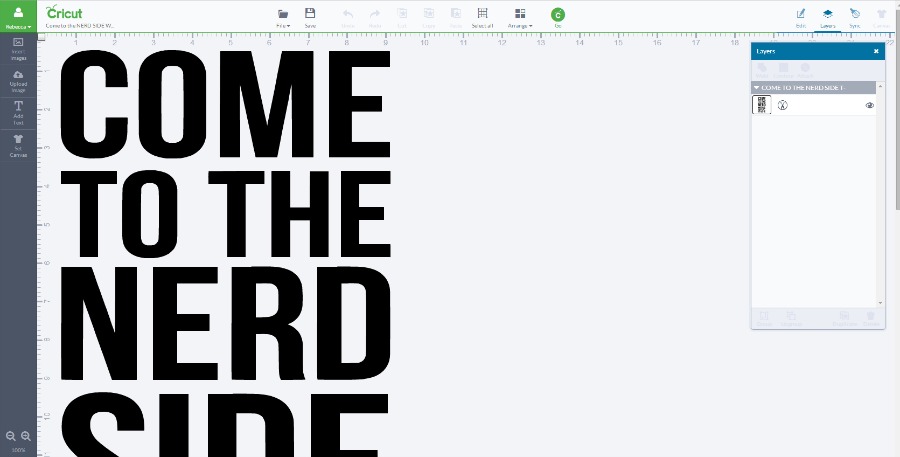Click the Group icon in Layers
Viewport: 900px width, 457px height.
click(x=764, y=319)
